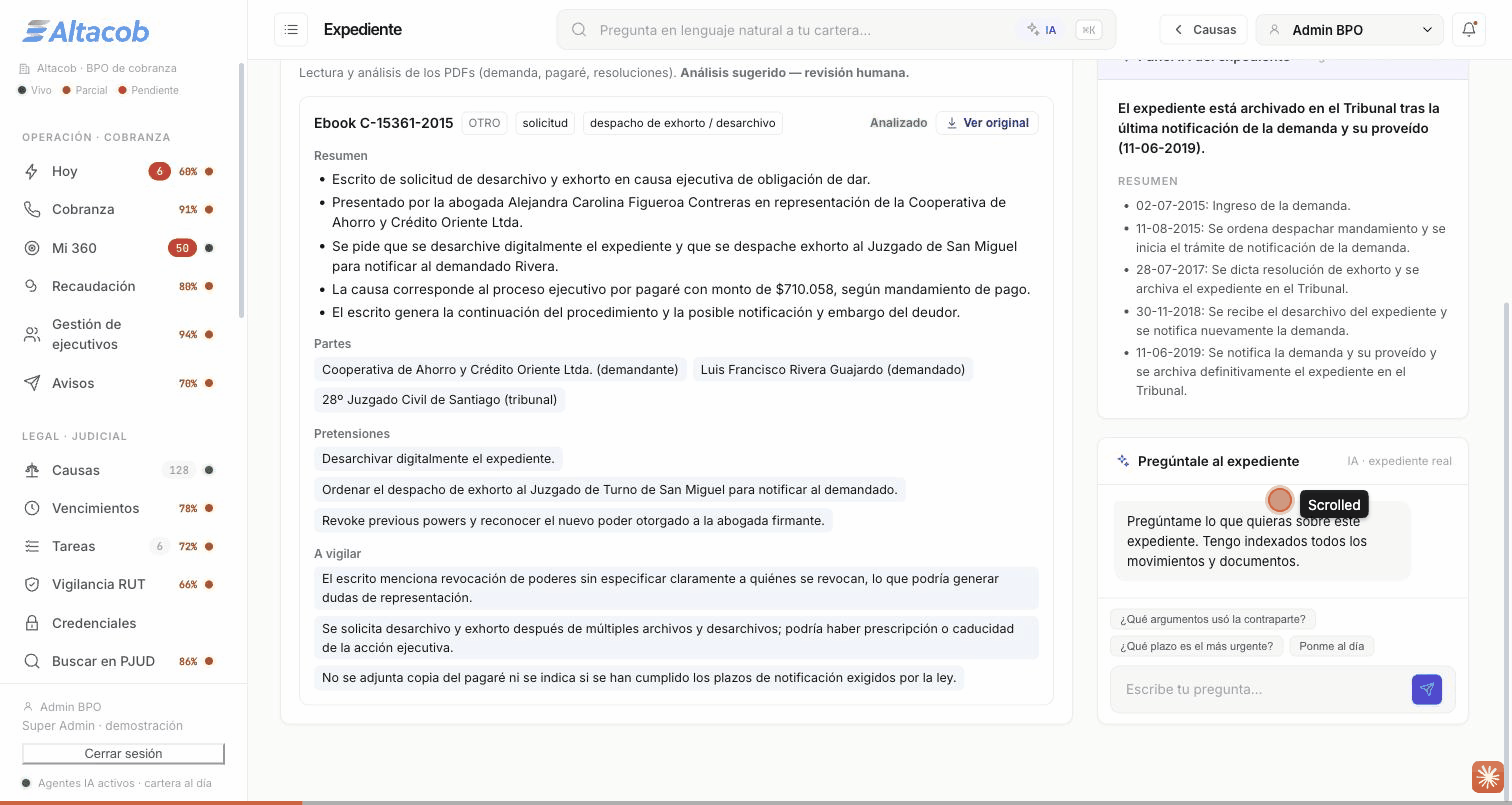
Task: Open the notifications bell
Action: (x=1469, y=30)
